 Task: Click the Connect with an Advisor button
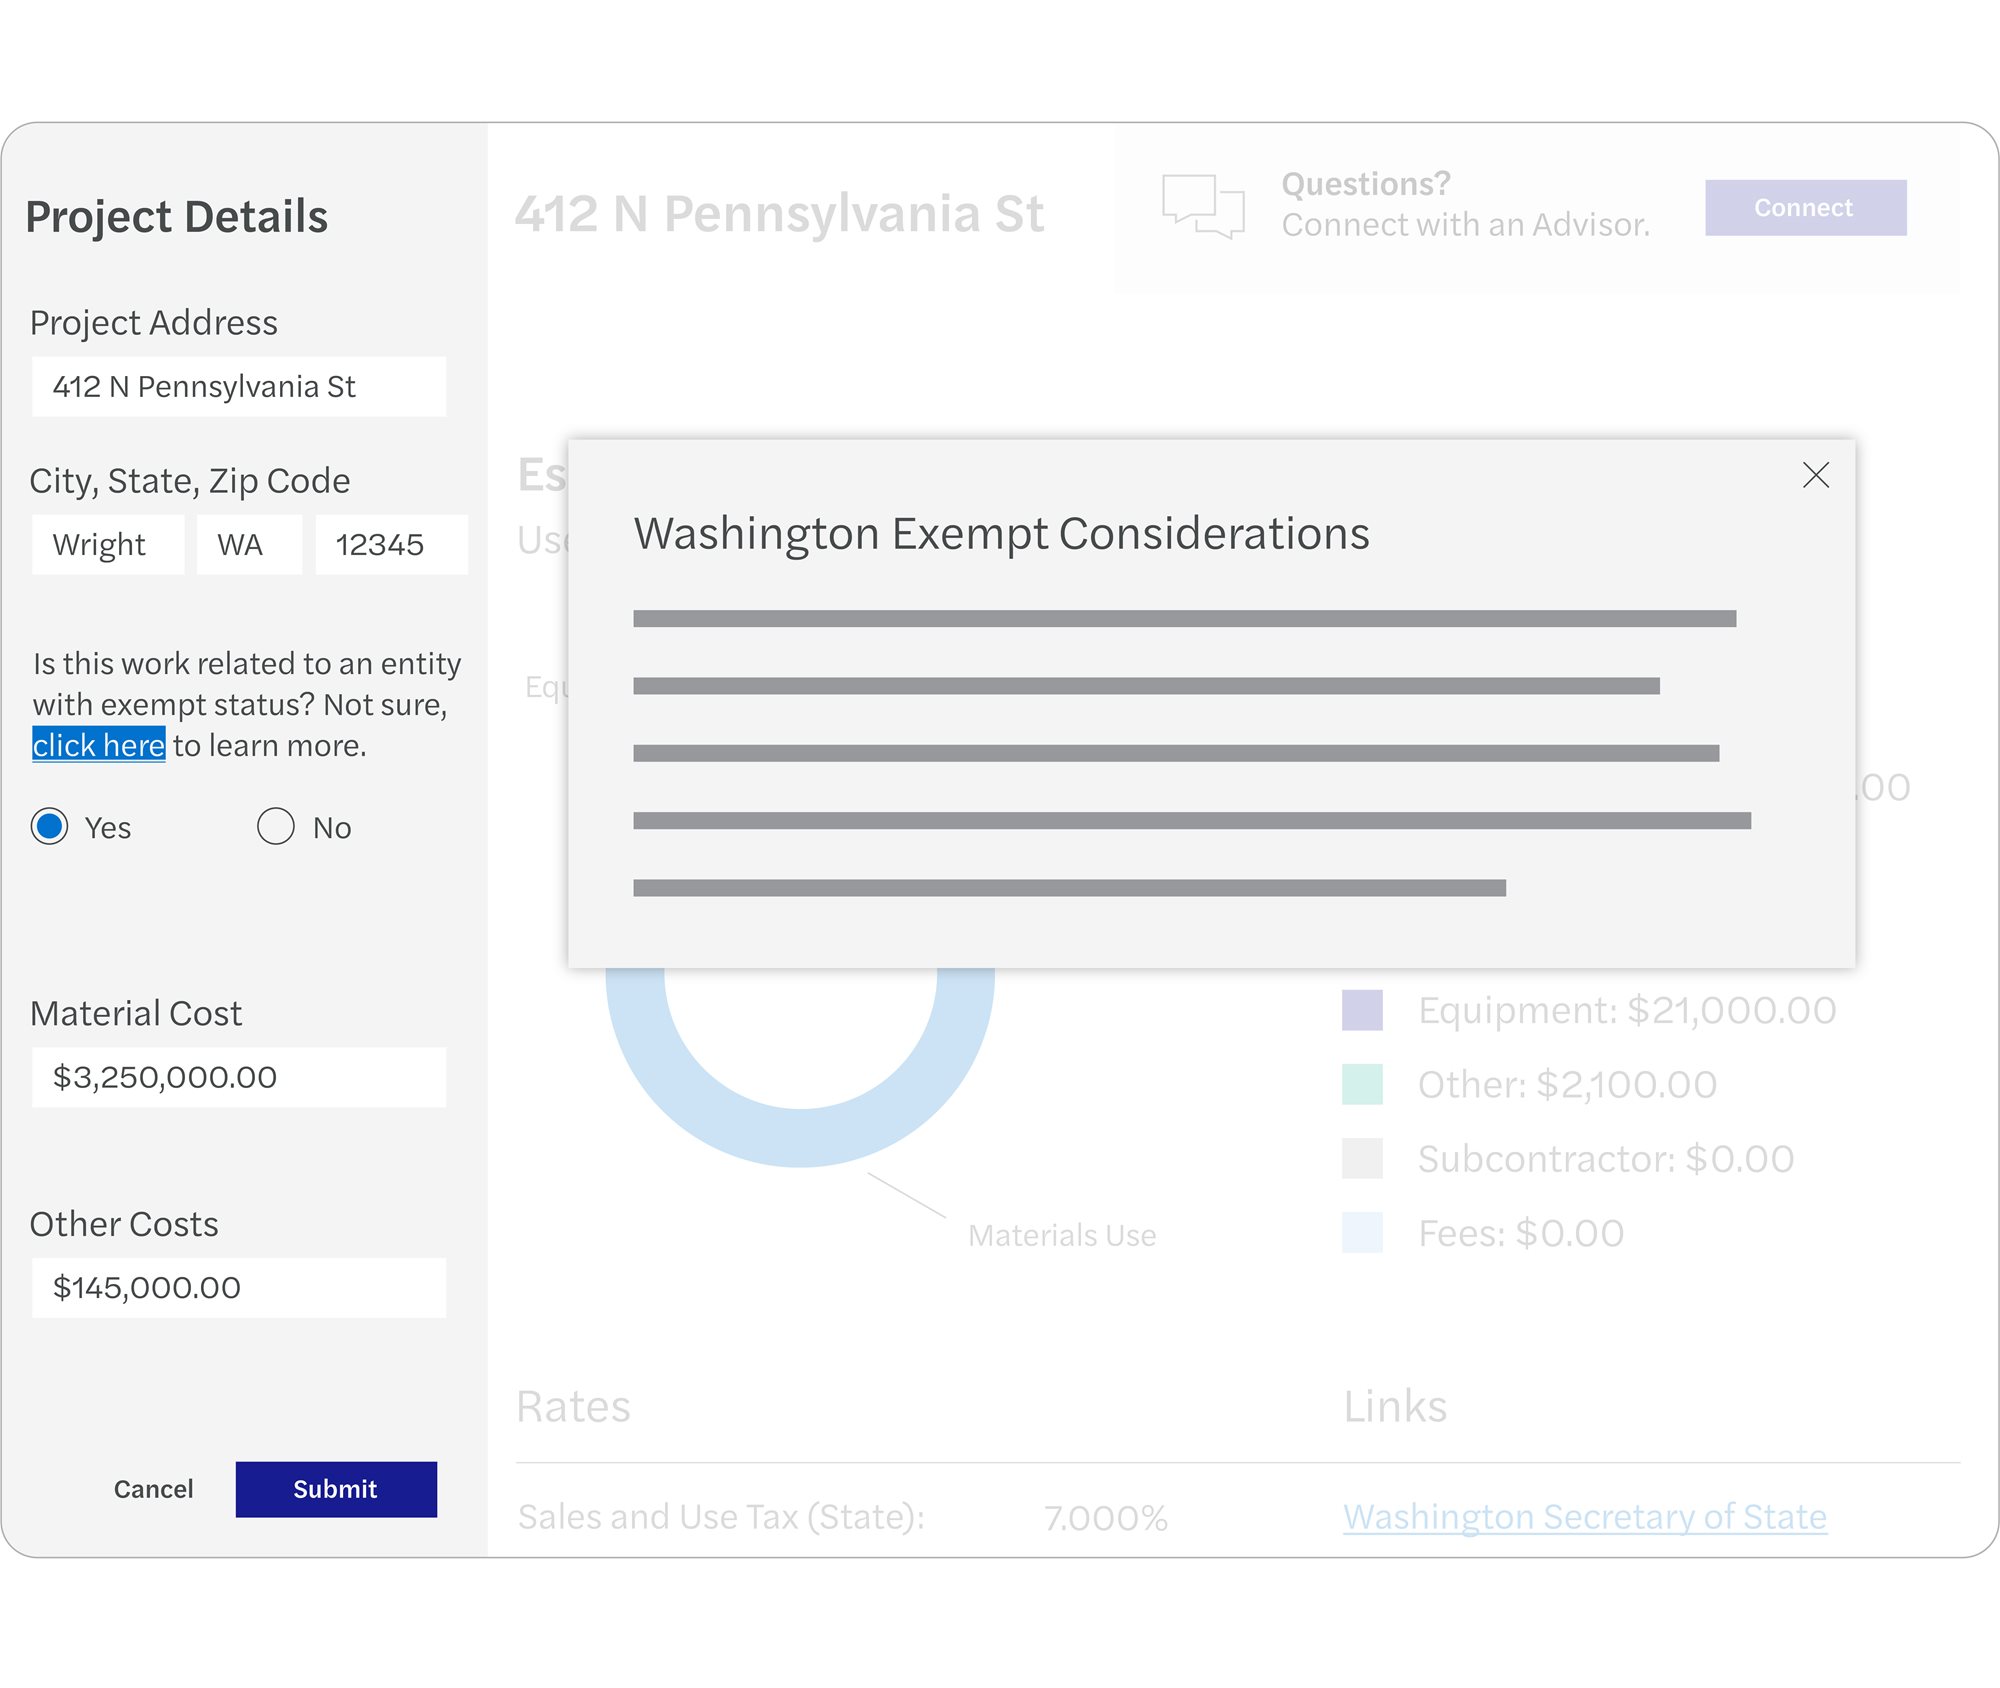(x=1804, y=208)
